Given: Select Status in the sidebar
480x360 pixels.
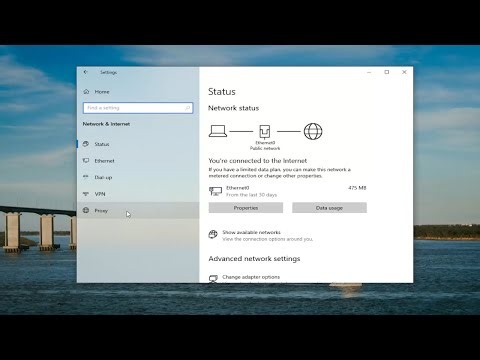Looking at the screenshot, I should click(138, 144).
